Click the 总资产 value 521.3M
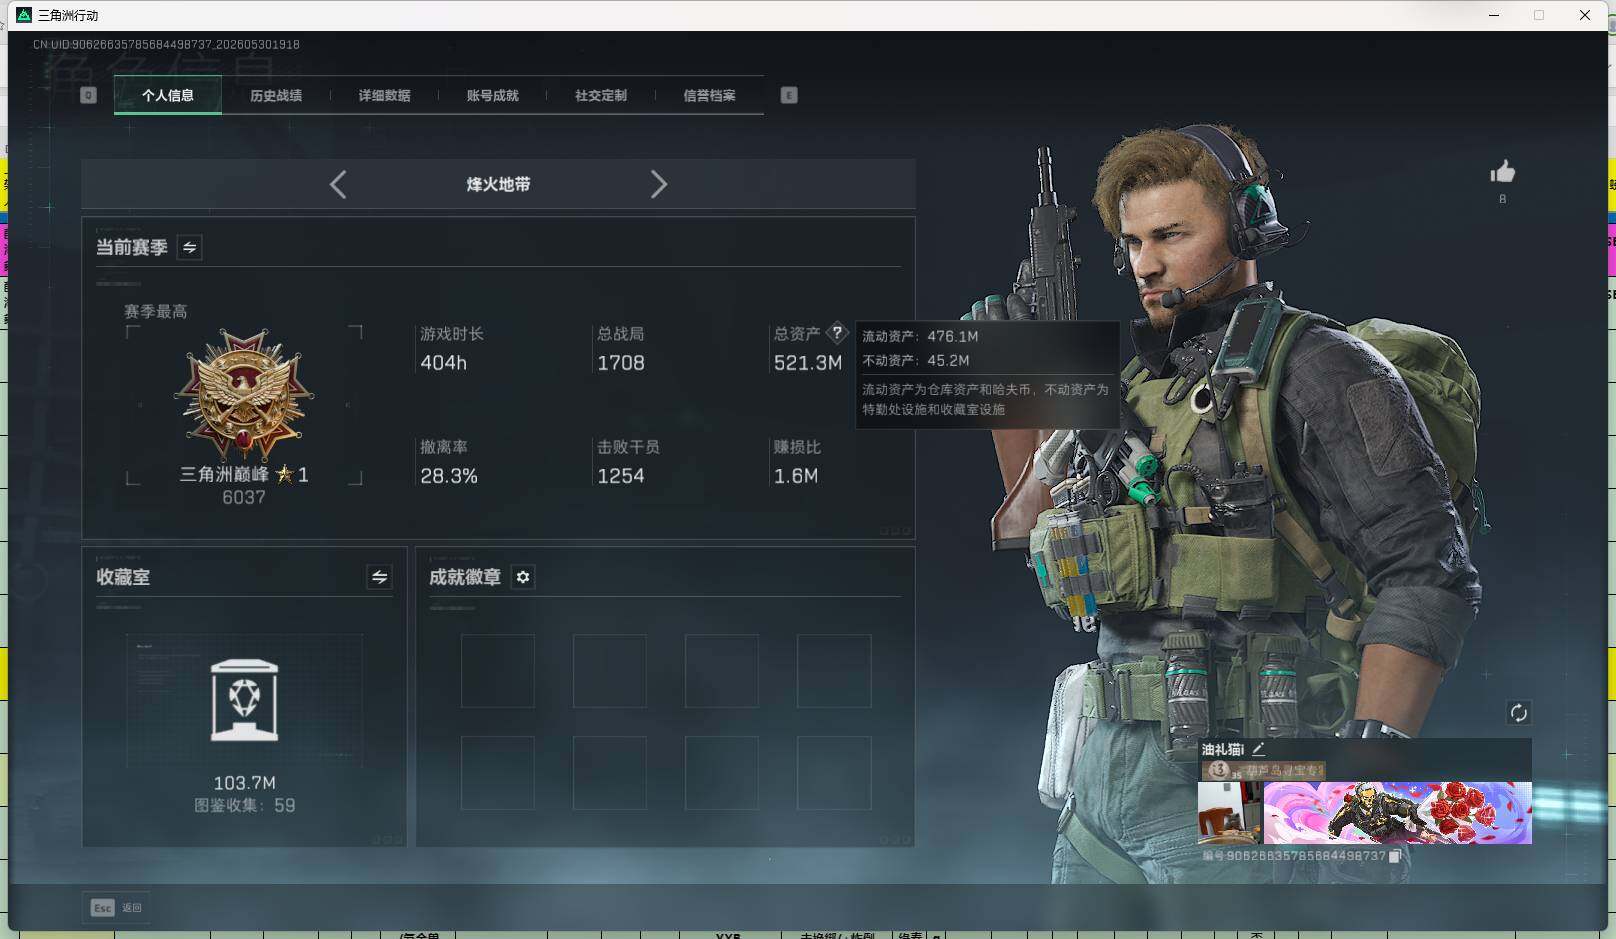The width and height of the screenshot is (1616, 939). (808, 363)
